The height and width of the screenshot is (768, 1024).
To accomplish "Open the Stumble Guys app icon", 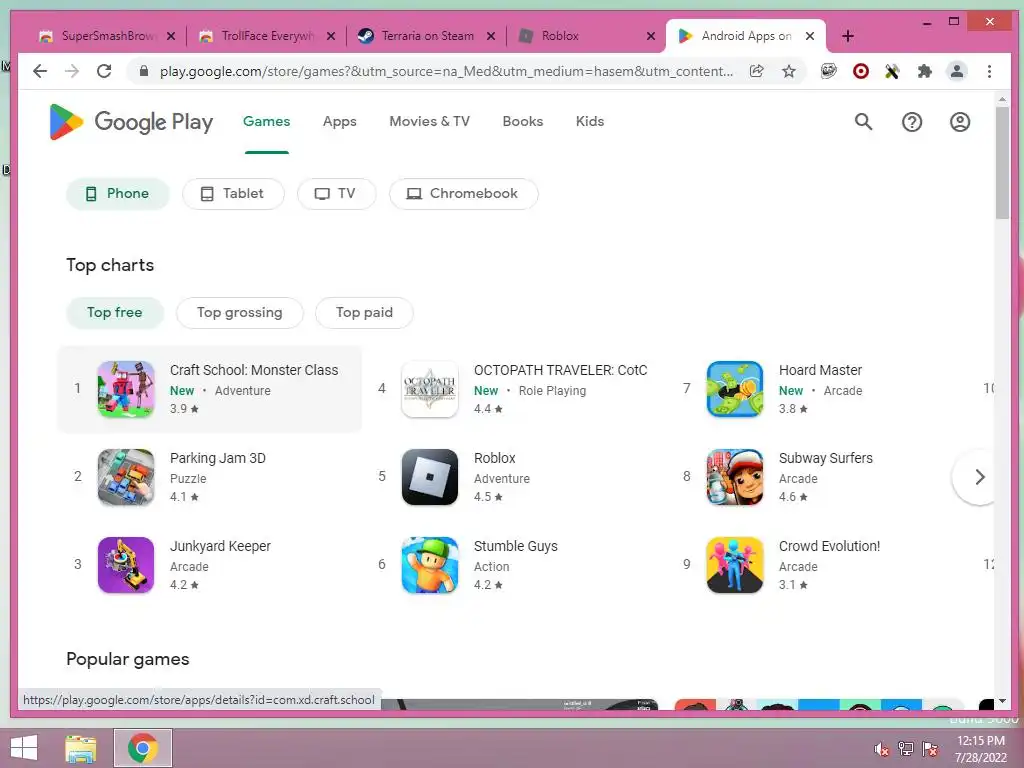I will [430, 565].
